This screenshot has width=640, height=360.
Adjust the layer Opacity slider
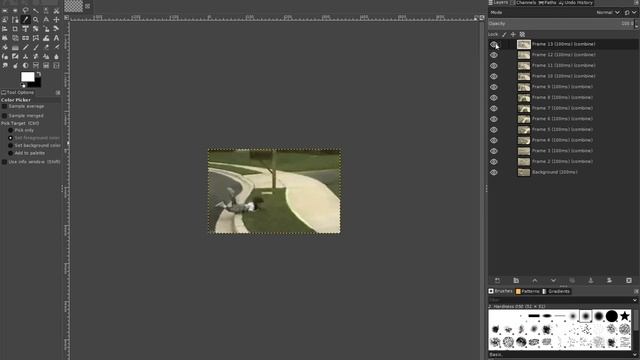pyautogui.click(x=561, y=24)
